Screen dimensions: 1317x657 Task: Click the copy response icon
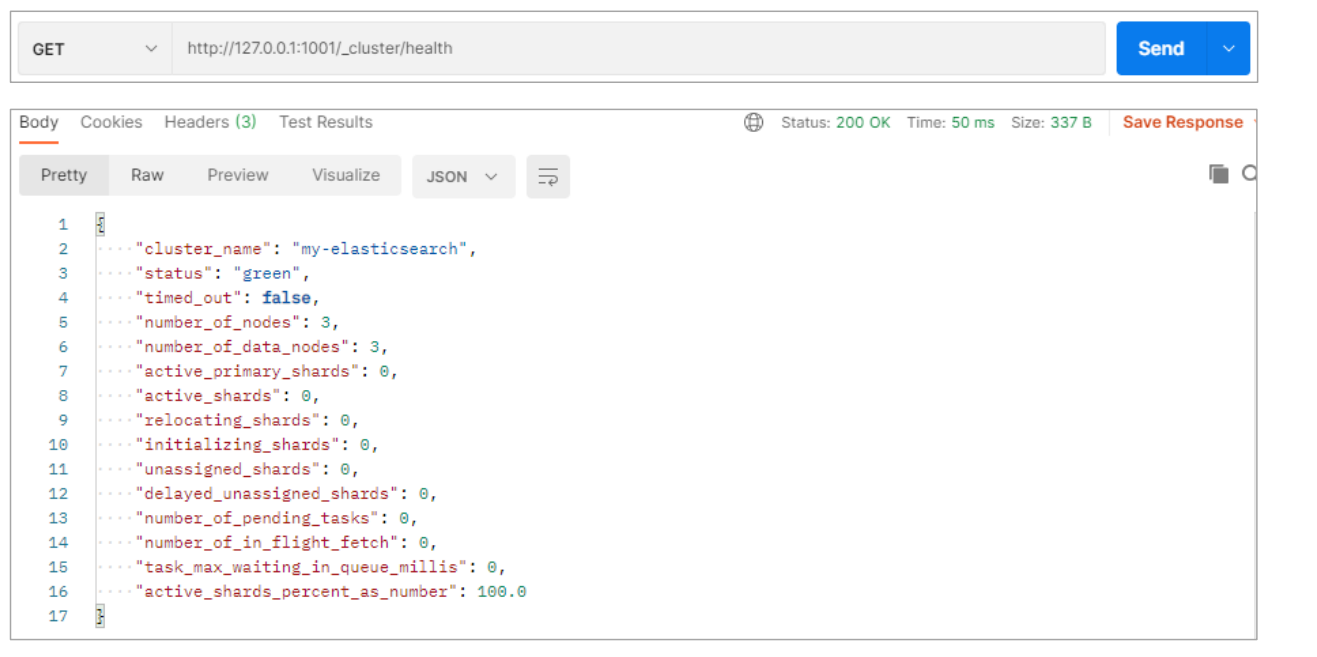(1218, 174)
